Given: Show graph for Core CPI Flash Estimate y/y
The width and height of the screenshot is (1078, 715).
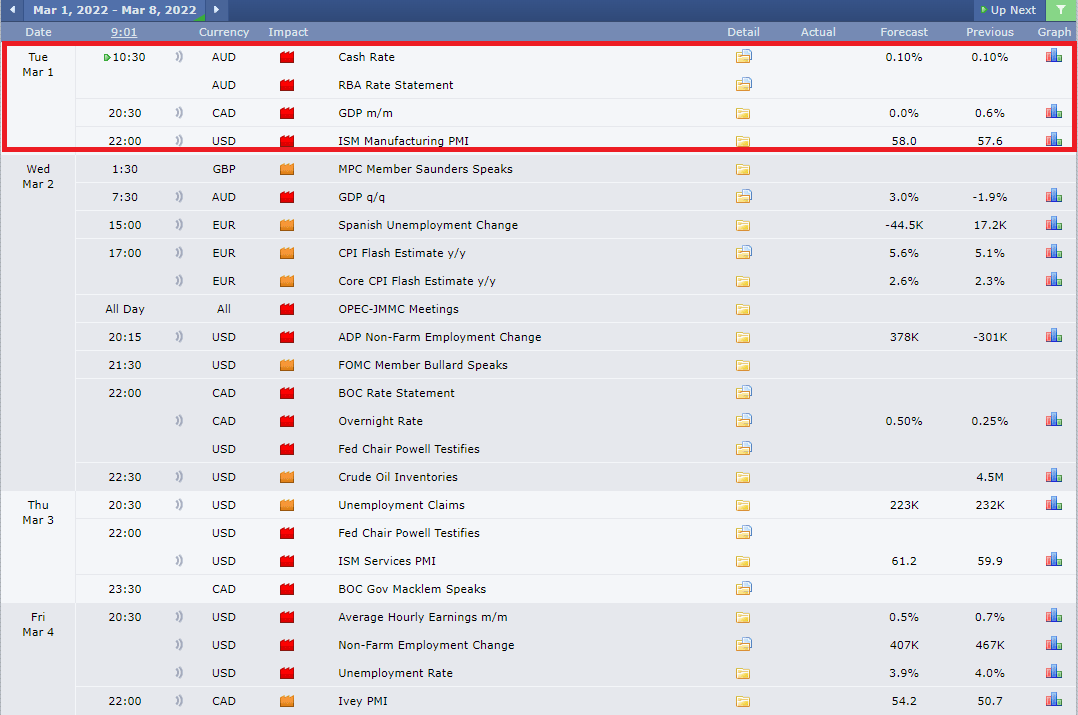Looking at the screenshot, I should coord(1054,279).
